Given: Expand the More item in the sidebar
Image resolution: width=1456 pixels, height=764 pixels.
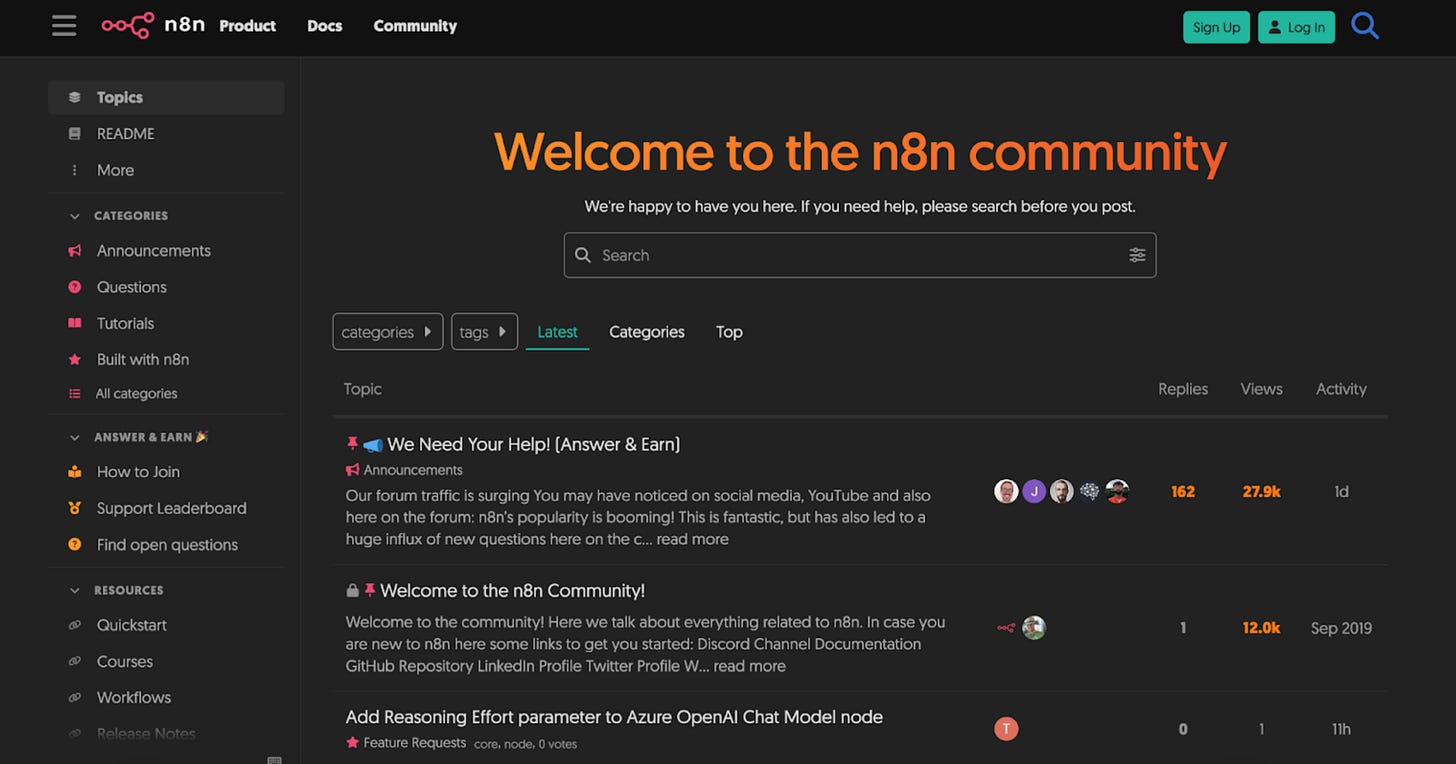Looking at the screenshot, I should [166, 170].
